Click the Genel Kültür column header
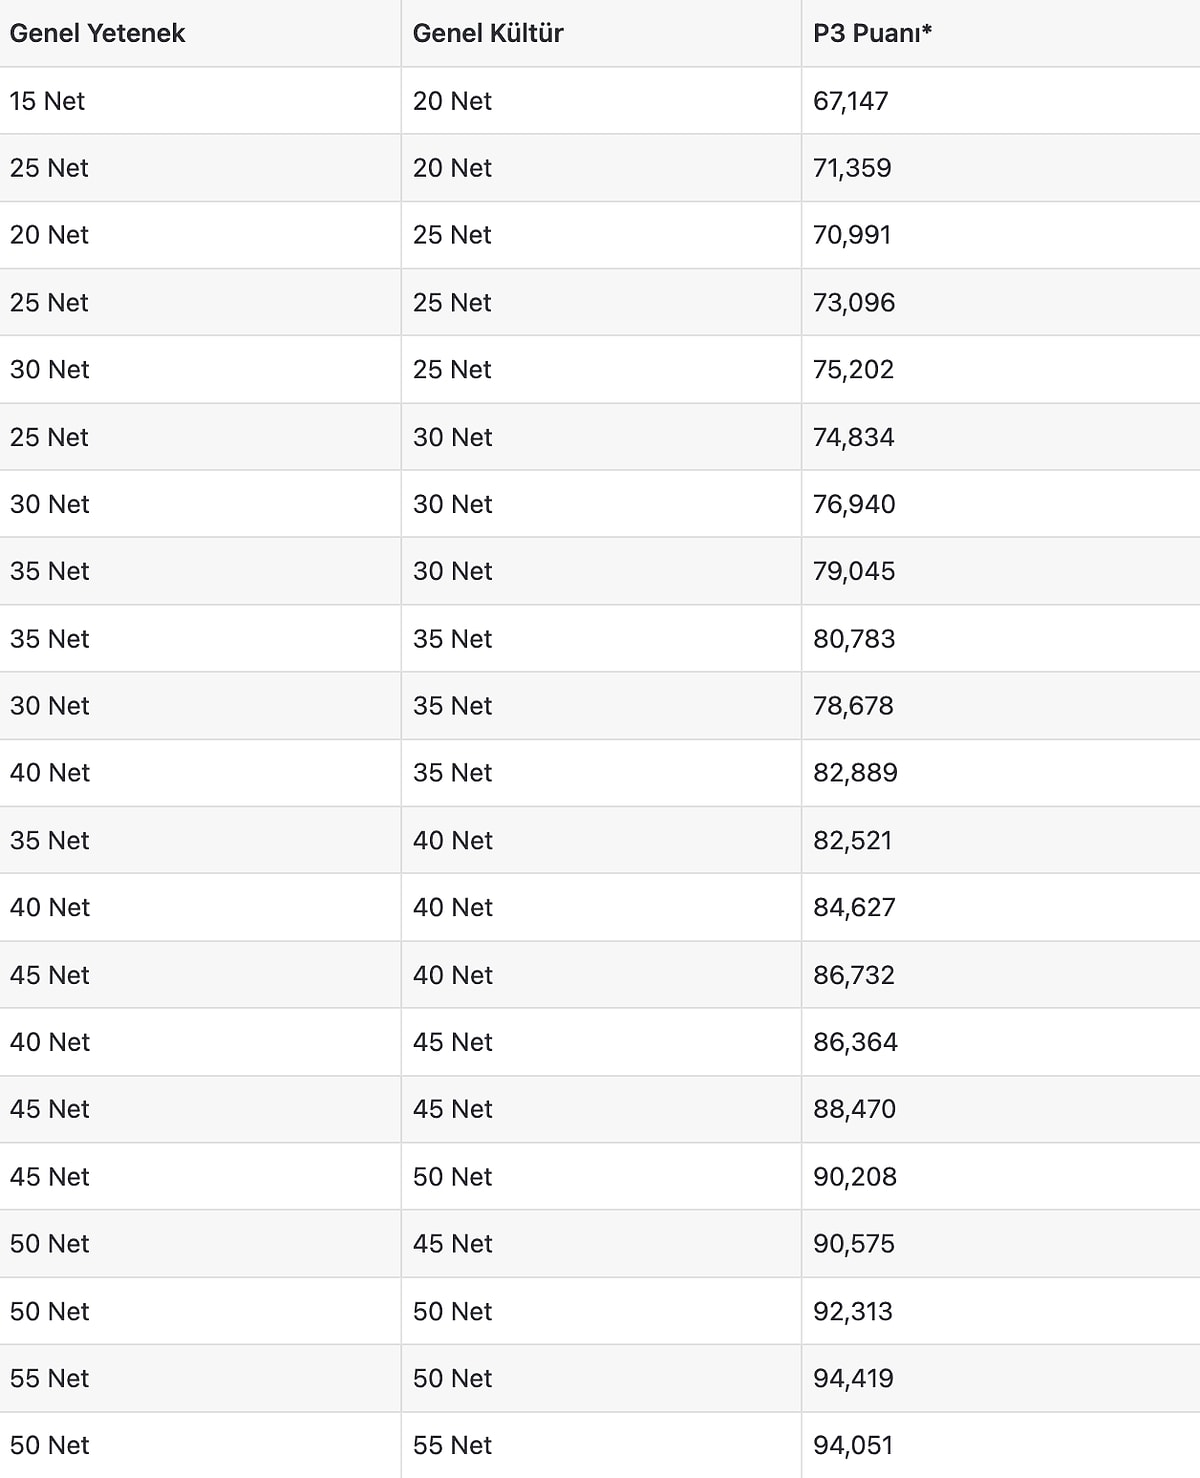Viewport: 1200px width, 1478px height. [488, 33]
